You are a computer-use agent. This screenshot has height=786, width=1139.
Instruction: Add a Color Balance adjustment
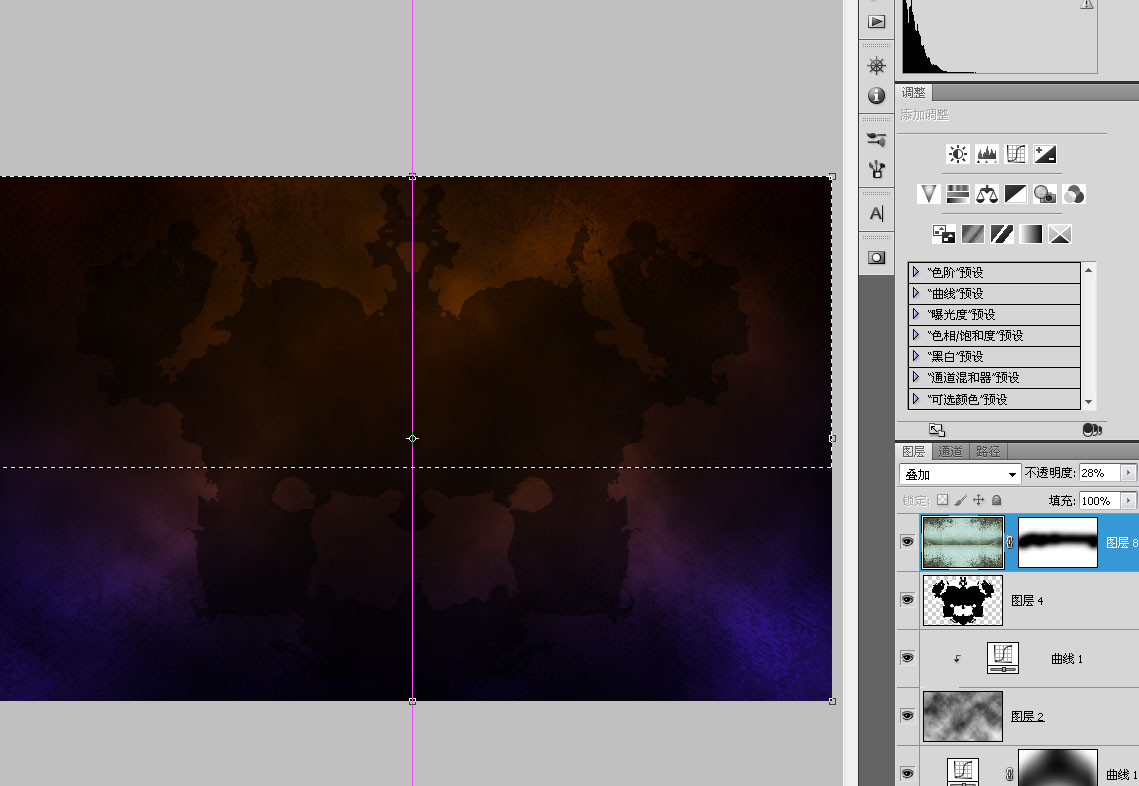coord(986,194)
